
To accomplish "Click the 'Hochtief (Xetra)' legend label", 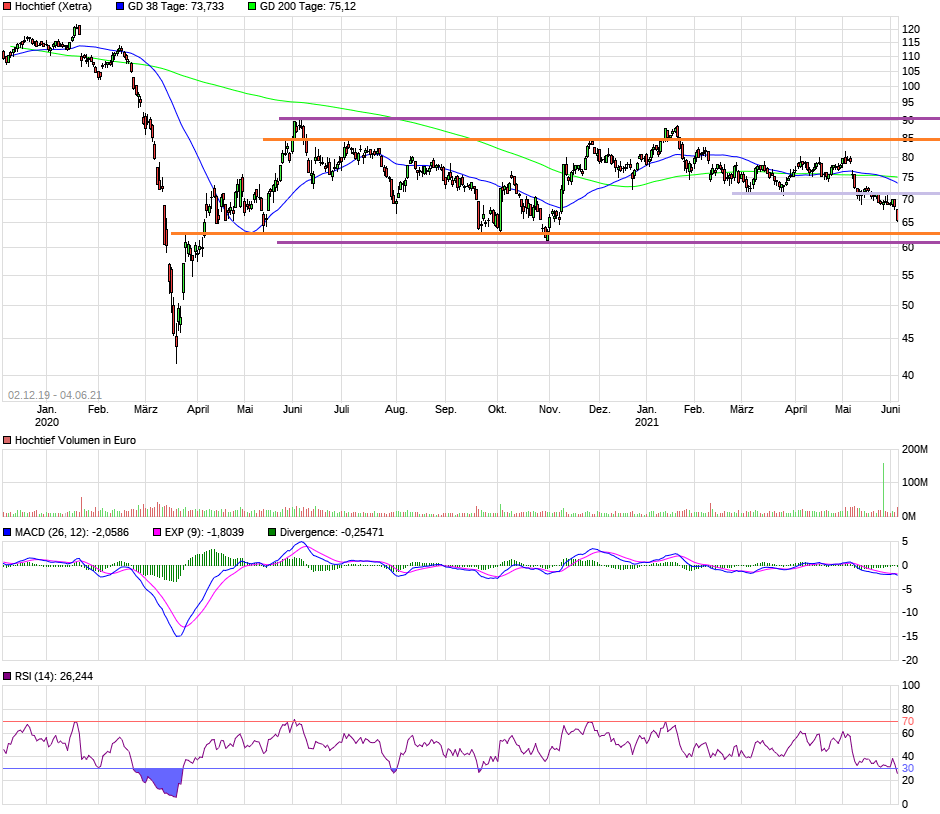I will (x=53, y=7).
